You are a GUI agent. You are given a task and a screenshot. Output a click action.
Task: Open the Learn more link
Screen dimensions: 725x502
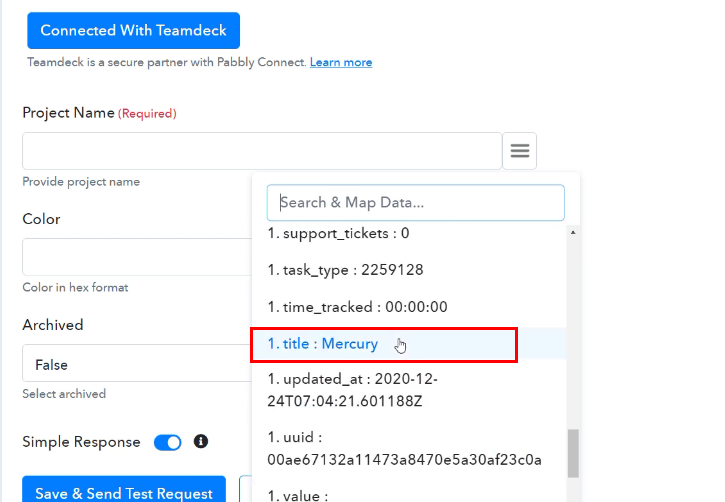[x=341, y=62]
